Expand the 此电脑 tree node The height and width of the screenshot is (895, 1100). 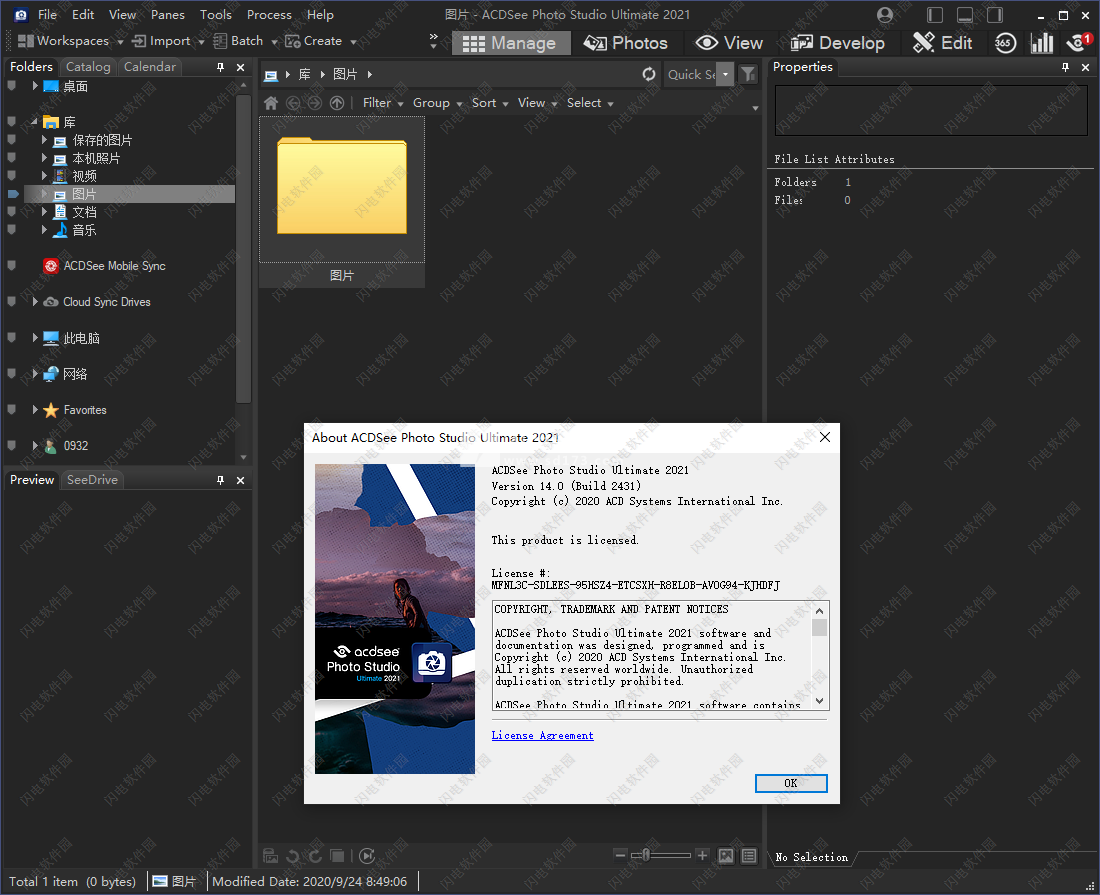pos(34,337)
